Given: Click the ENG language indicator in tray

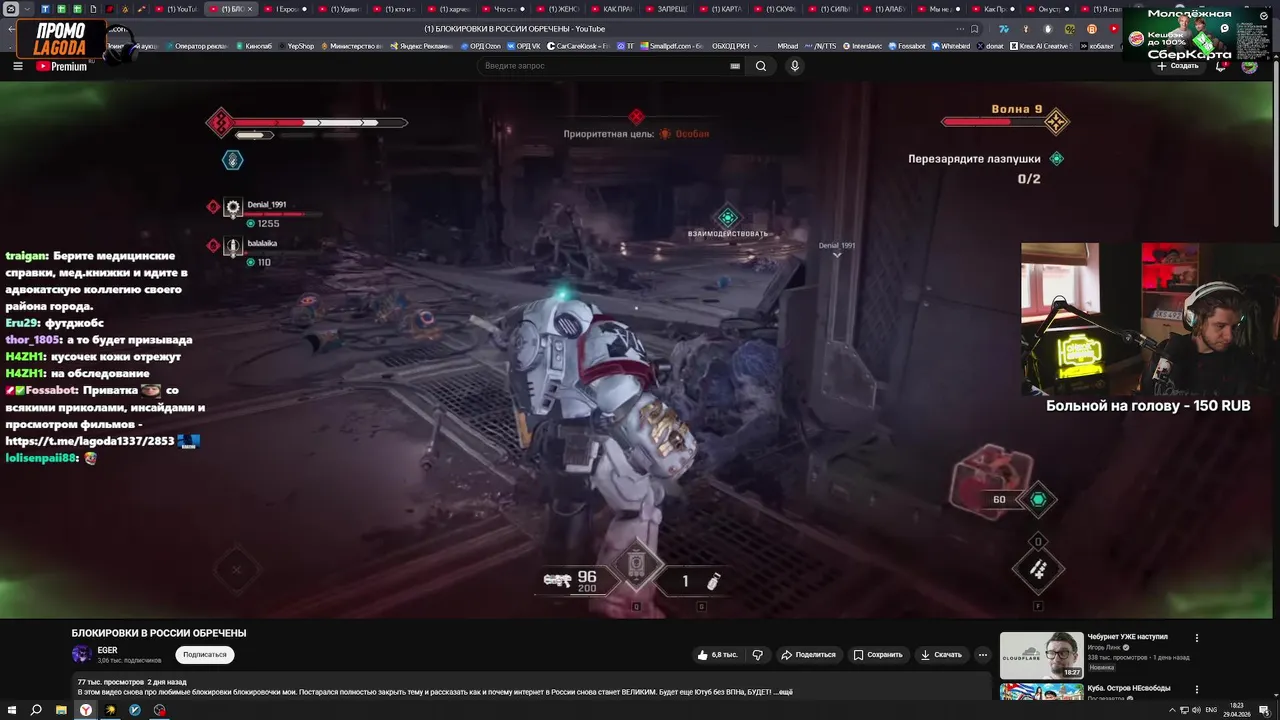Looking at the screenshot, I should pyautogui.click(x=1212, y=710).
